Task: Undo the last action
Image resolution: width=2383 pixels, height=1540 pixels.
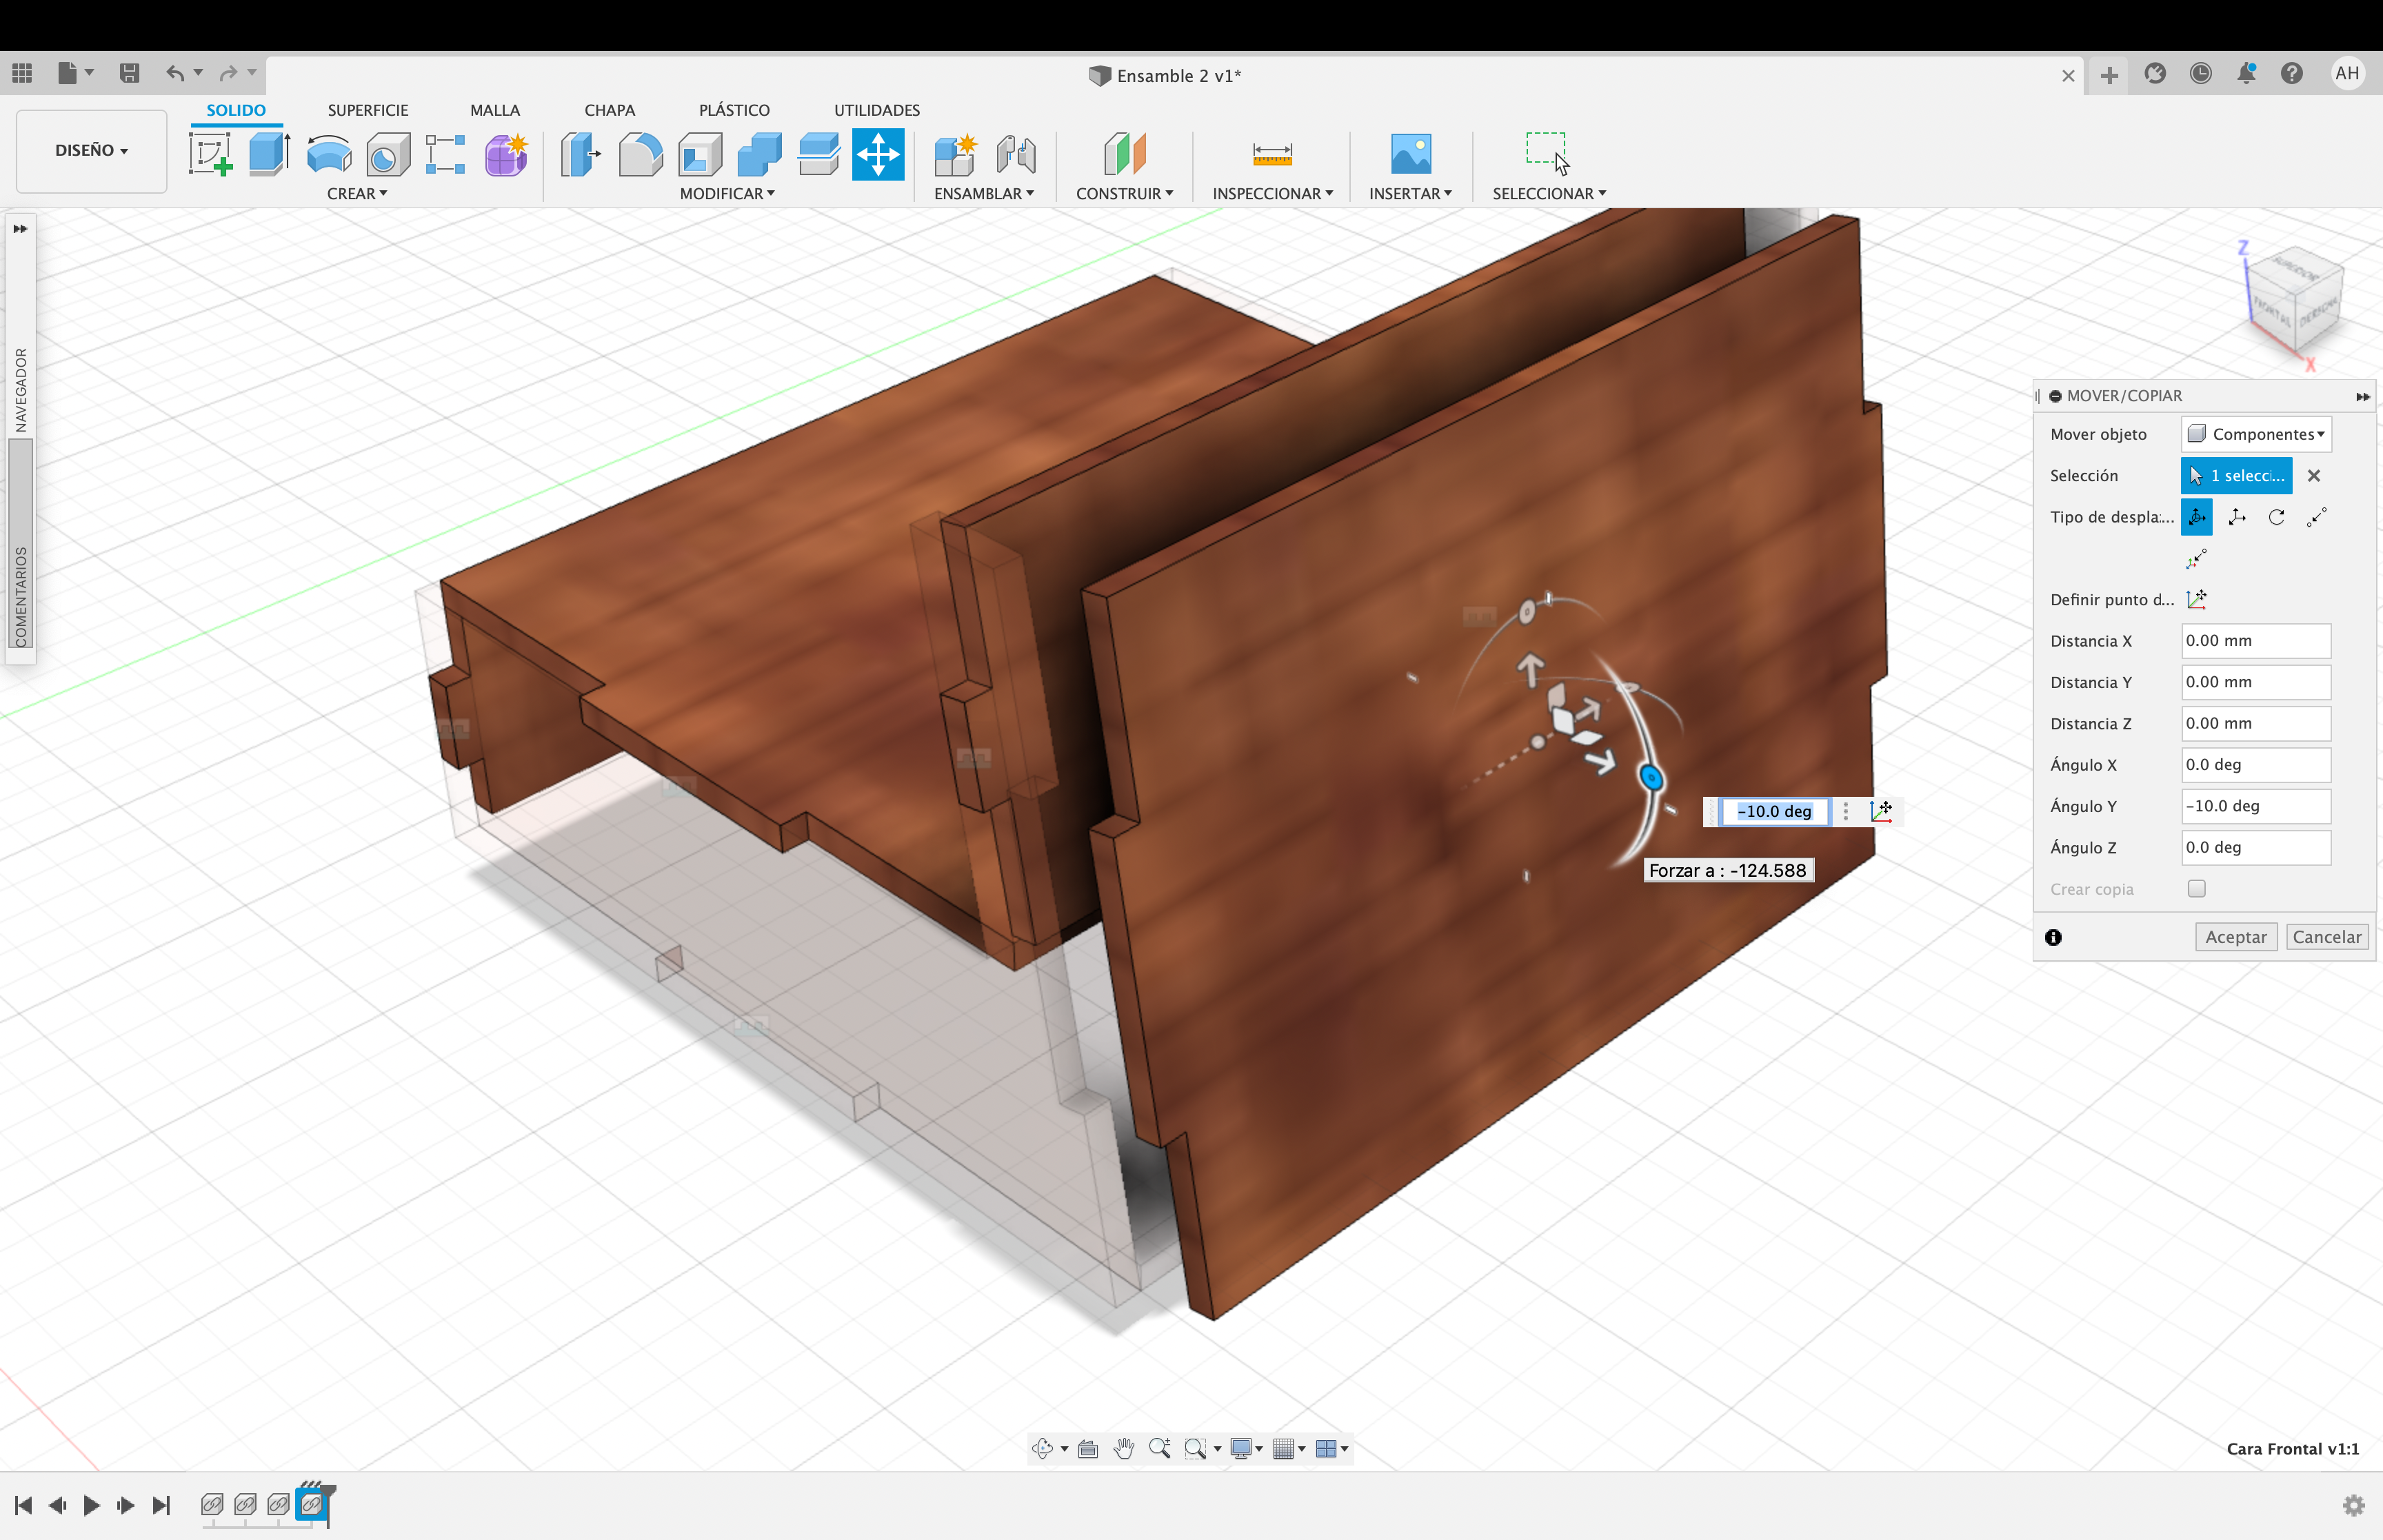Action: 175,73
